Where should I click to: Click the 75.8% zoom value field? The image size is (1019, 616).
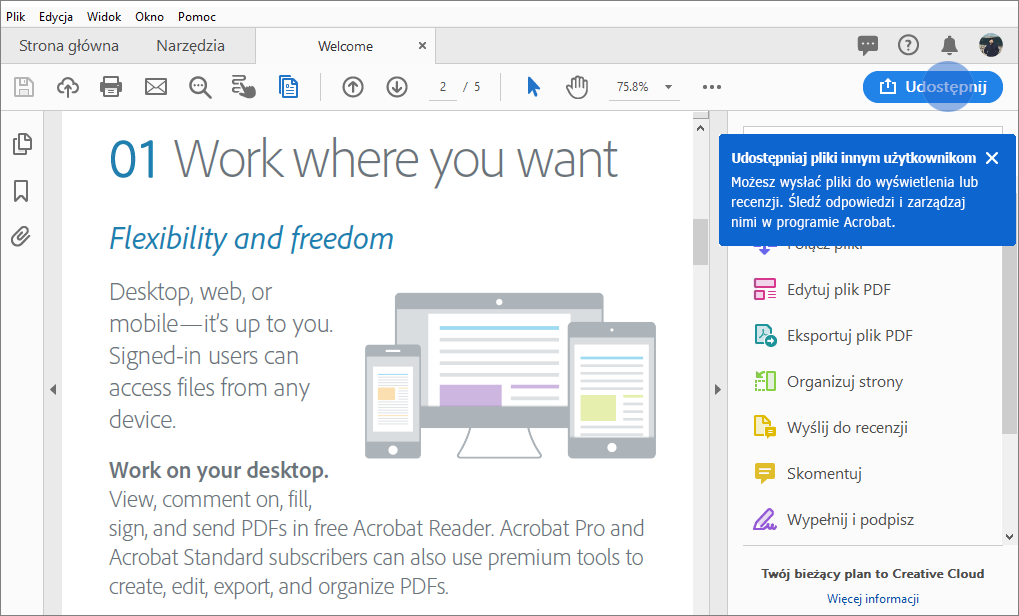pos(633,87)
